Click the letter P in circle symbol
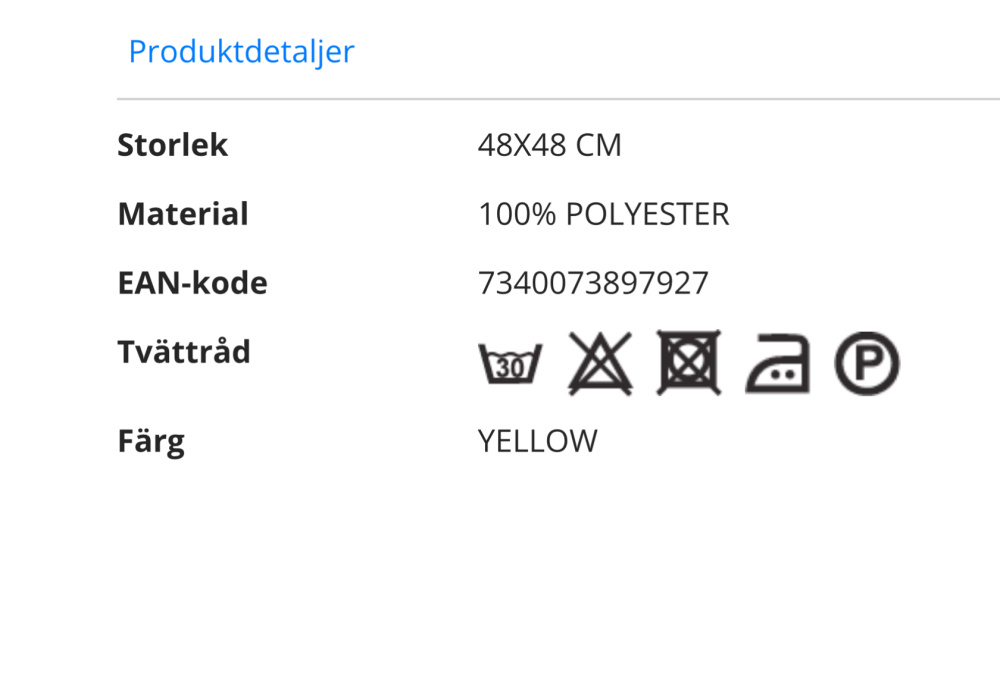The height and width of the screenshot is (683, 1000). point(867,364)
